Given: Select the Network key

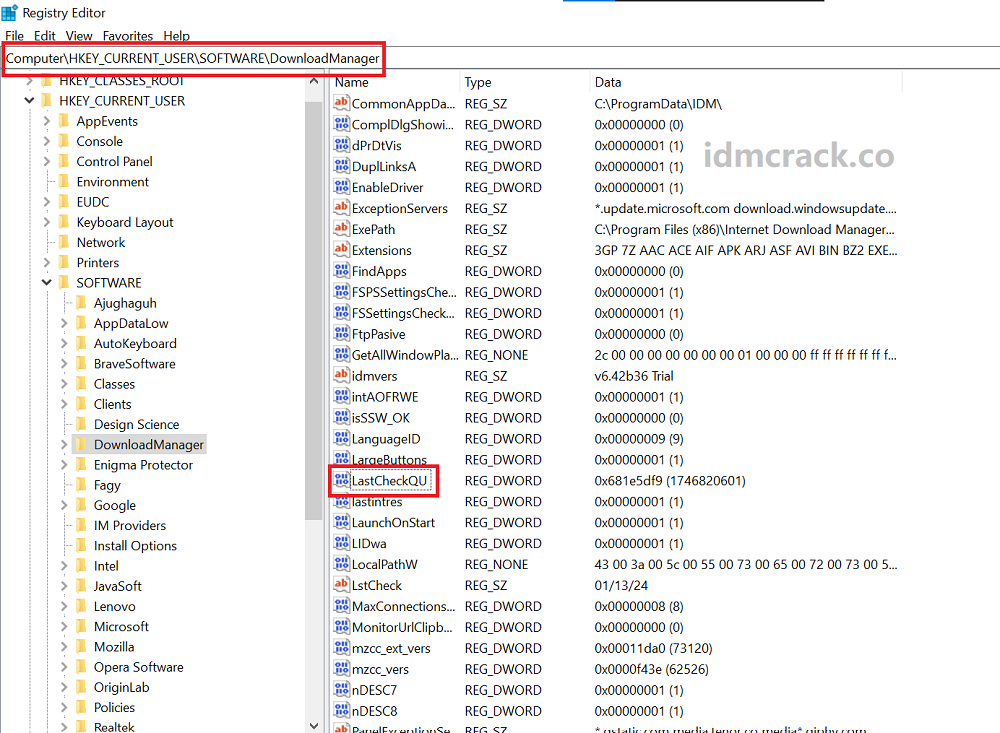Looking at the screenshot, I should tap(101, 242).
